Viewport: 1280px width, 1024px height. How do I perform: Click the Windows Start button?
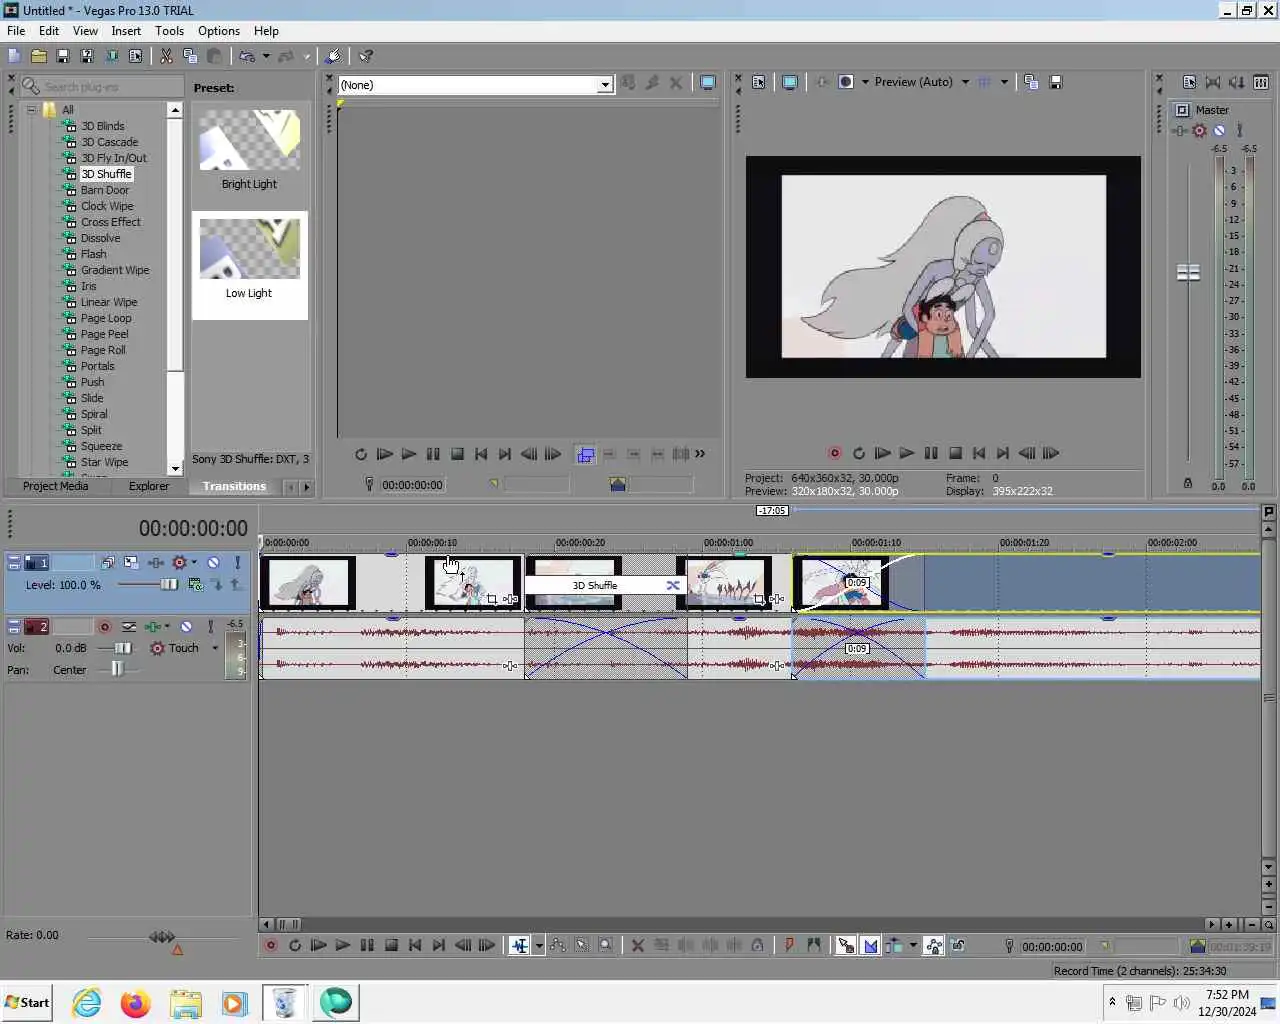click(27, 1002)
